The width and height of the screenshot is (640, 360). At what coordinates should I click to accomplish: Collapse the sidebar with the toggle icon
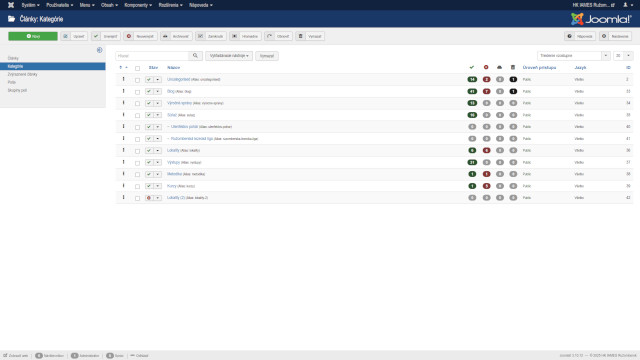99,50
